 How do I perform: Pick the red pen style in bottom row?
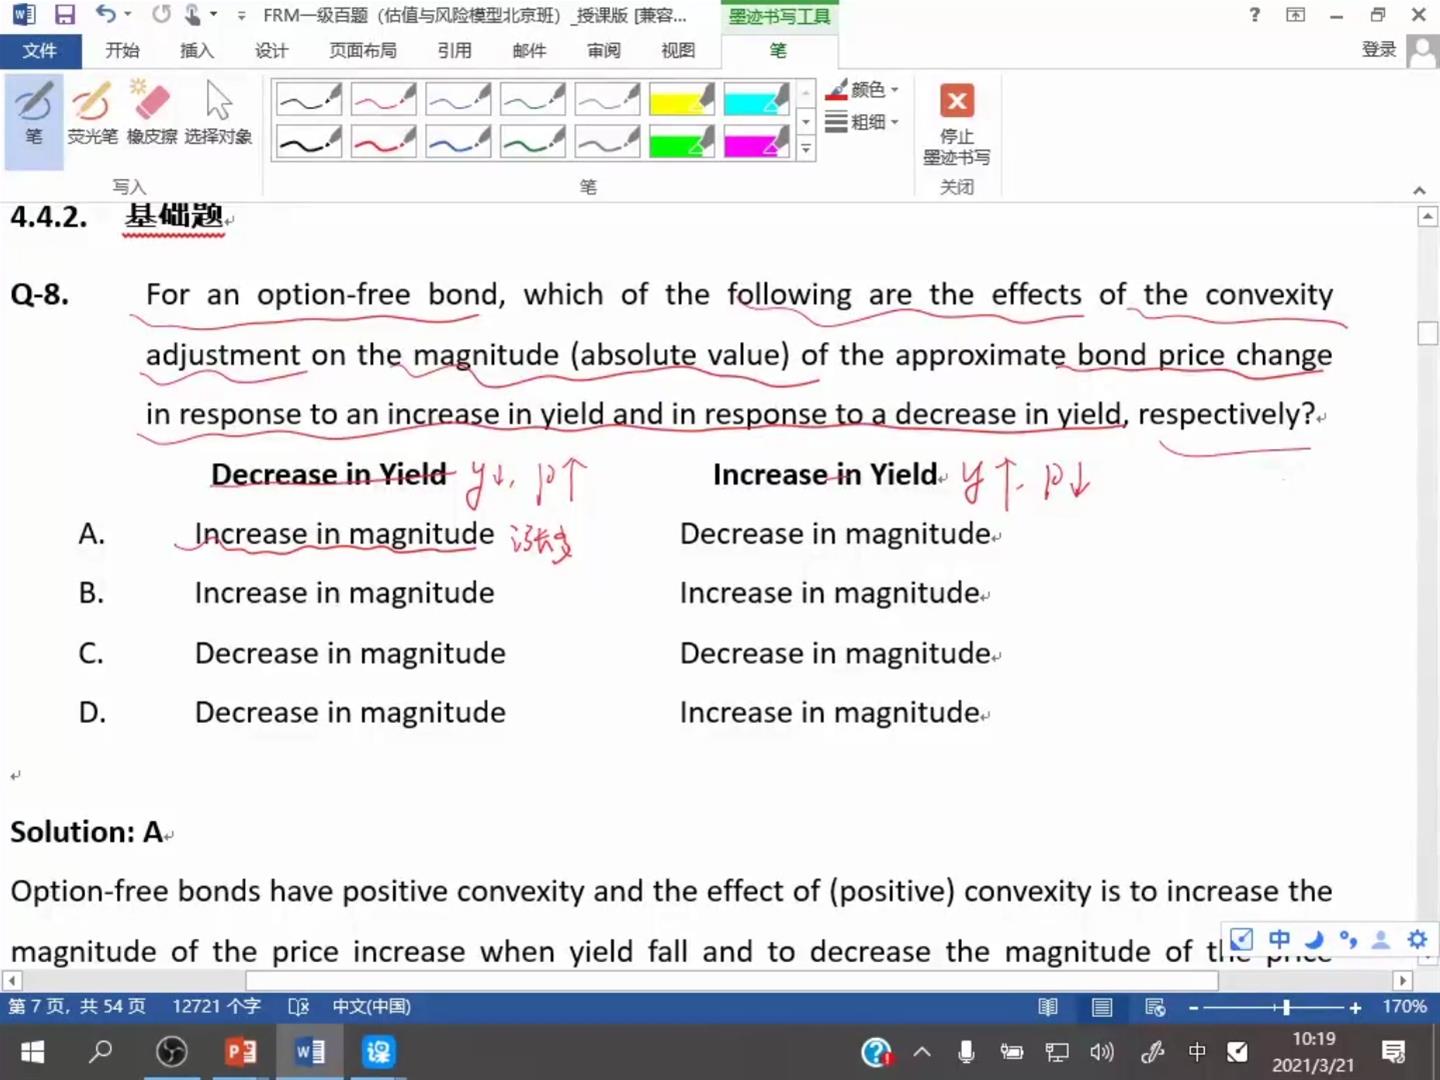point(383,142)
